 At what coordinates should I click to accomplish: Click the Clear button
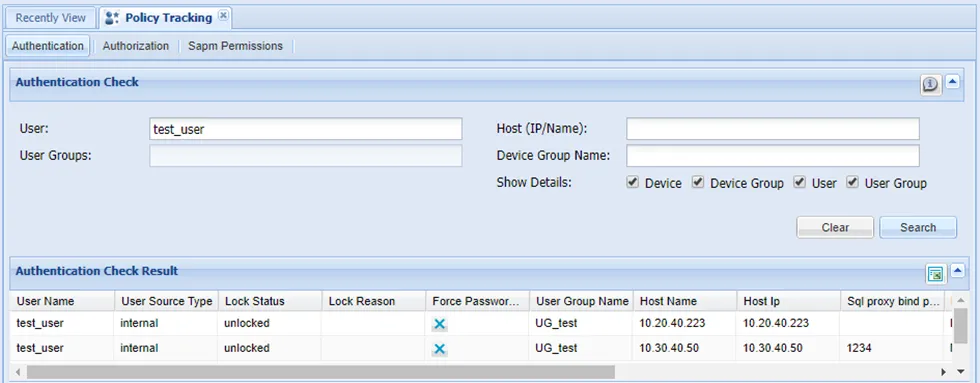pos(835,227)
